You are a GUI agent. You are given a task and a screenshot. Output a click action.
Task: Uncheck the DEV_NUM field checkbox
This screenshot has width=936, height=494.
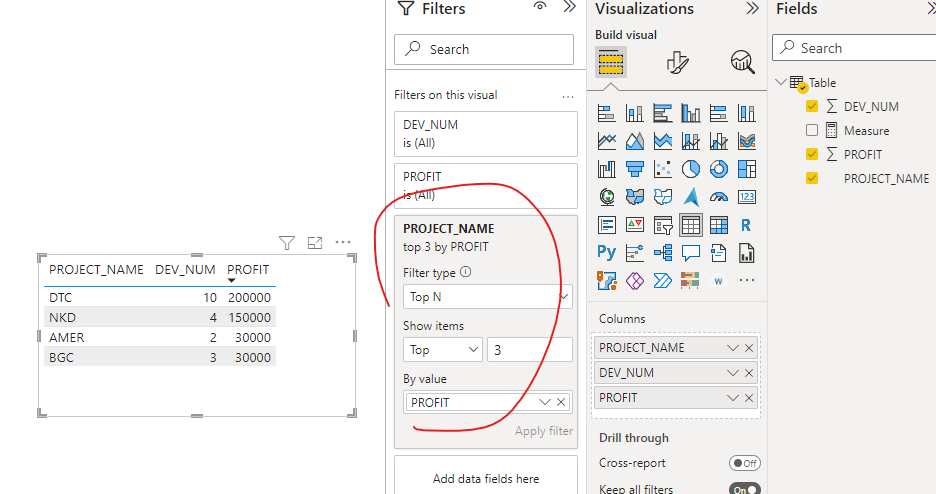(812, 106)
